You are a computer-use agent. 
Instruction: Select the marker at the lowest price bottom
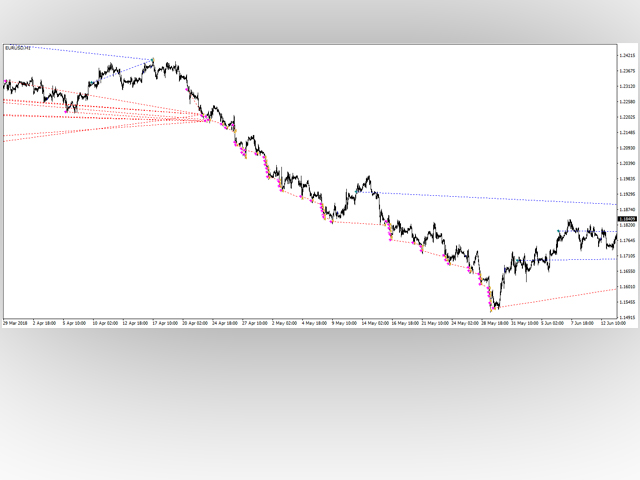[492, 309]
